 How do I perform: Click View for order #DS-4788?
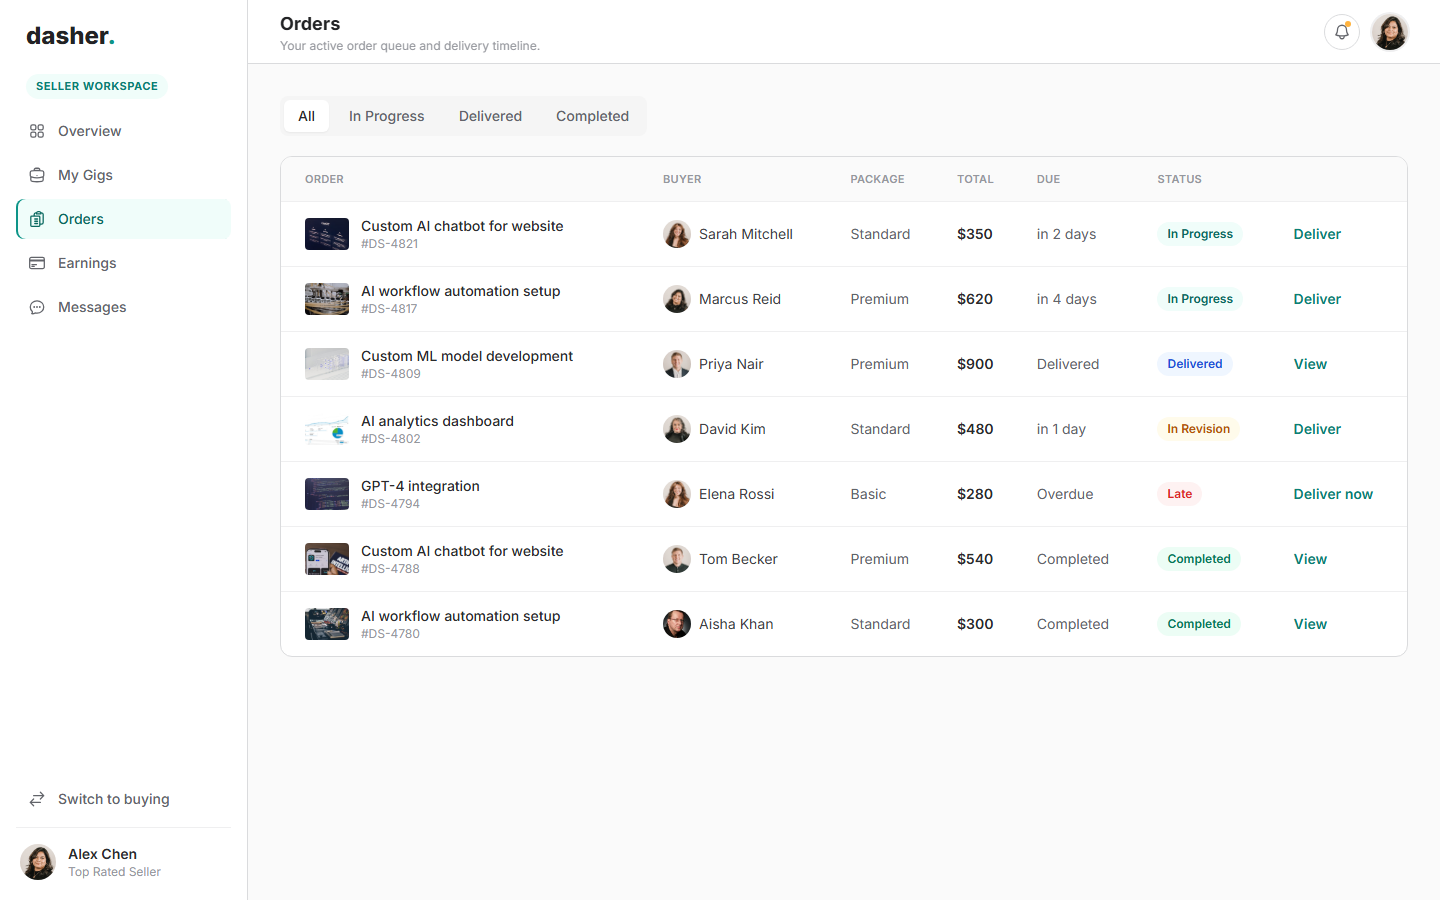coord(1310,559)
